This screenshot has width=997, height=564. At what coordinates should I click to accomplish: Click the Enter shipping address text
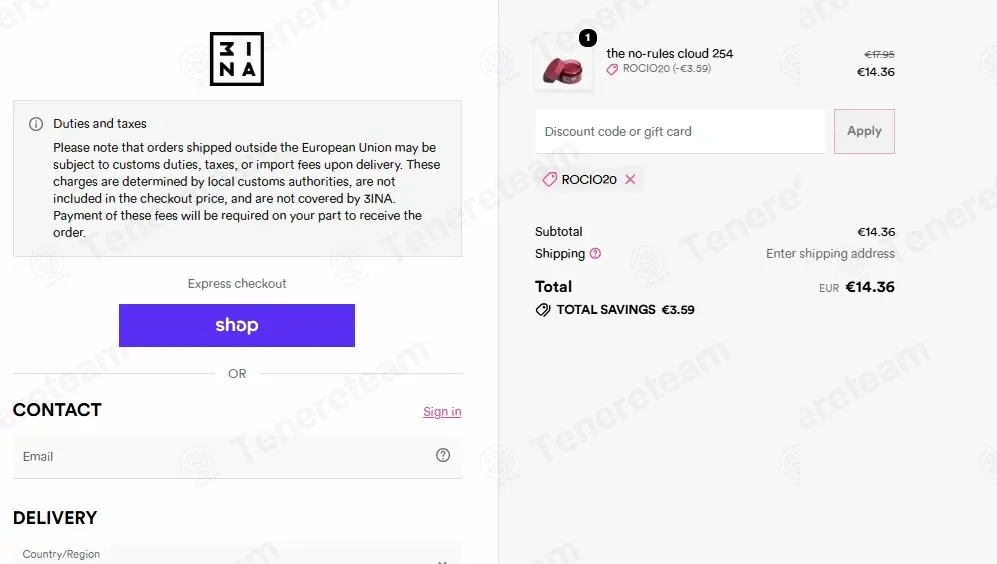point(830,254)
